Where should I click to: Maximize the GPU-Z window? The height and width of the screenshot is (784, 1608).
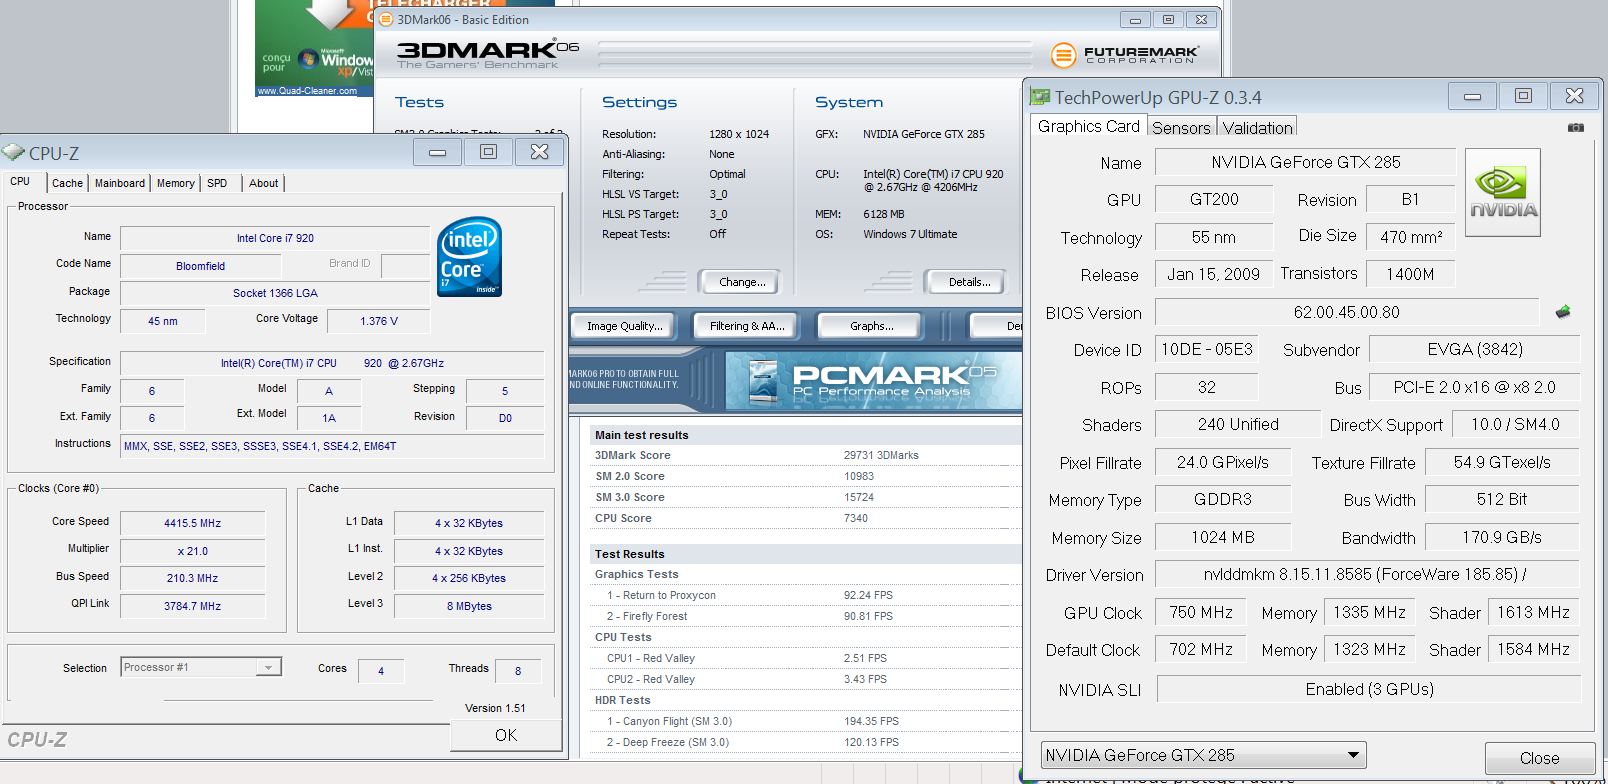coord(1523,96)
